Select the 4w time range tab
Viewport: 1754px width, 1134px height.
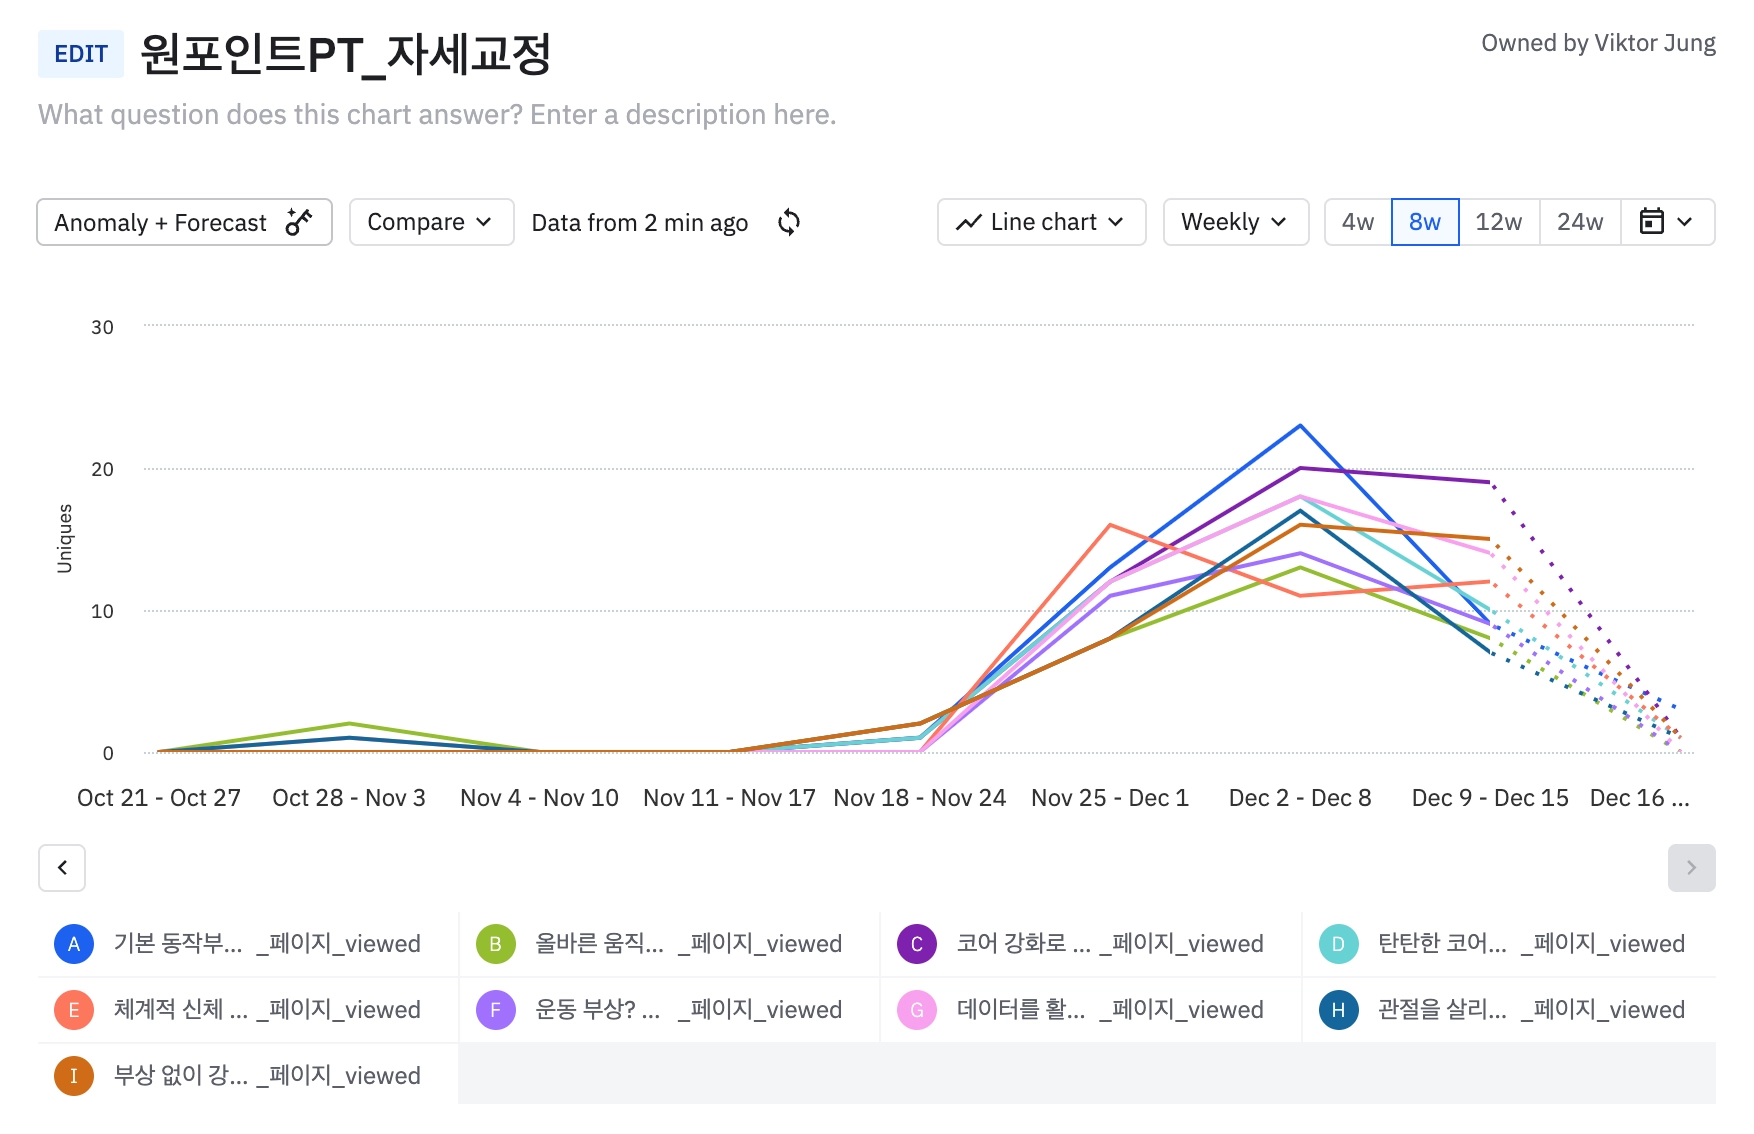coord(1358,222)
